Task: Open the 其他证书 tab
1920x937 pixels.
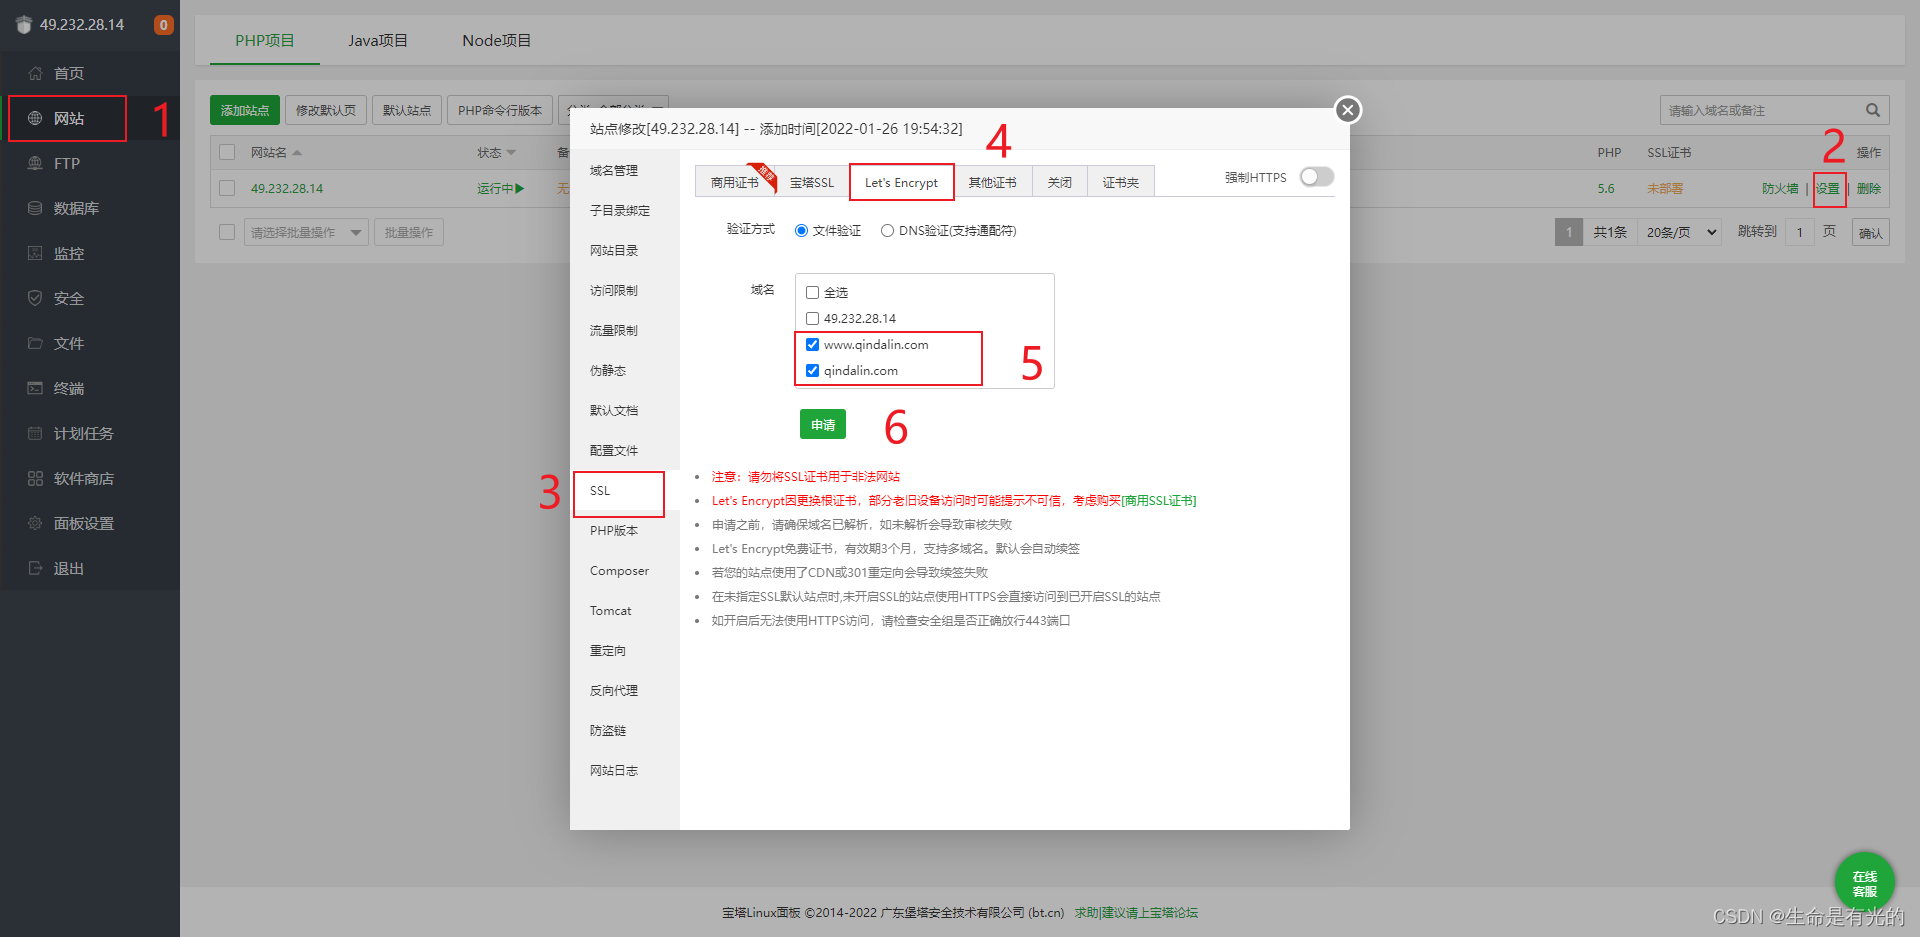Action: tap(992, 182)
